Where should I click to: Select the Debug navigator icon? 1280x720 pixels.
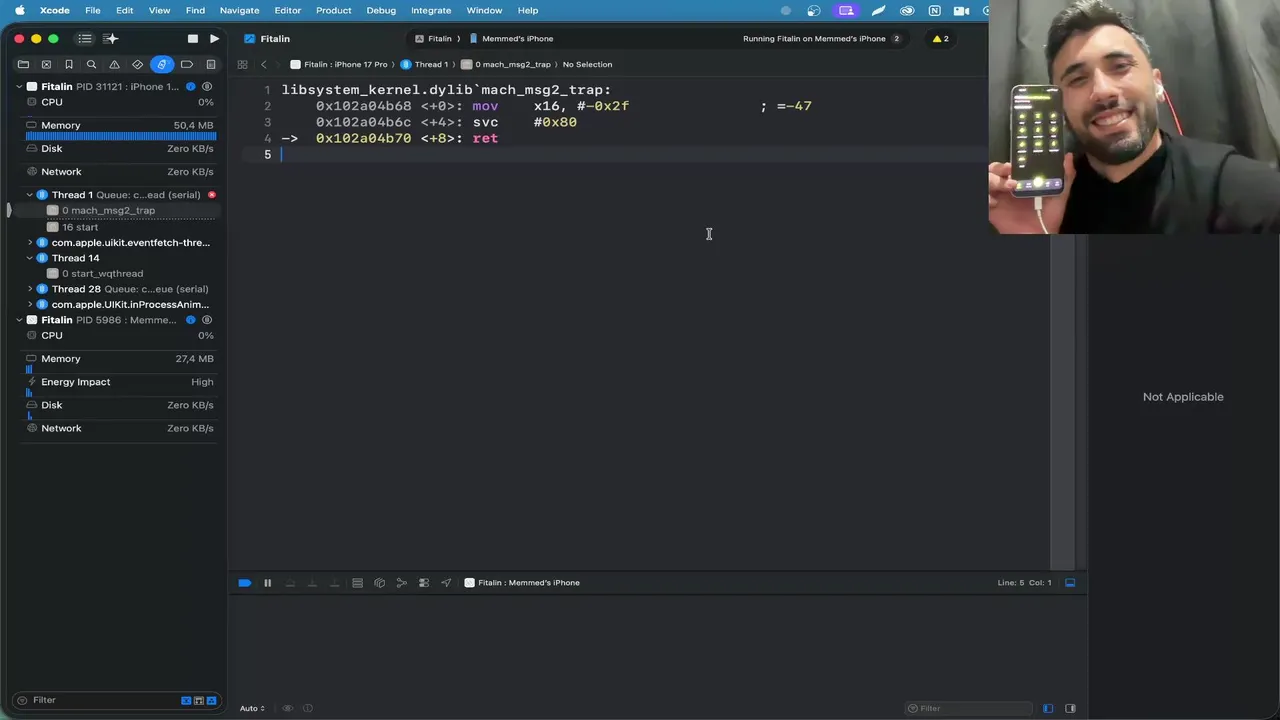161,64
